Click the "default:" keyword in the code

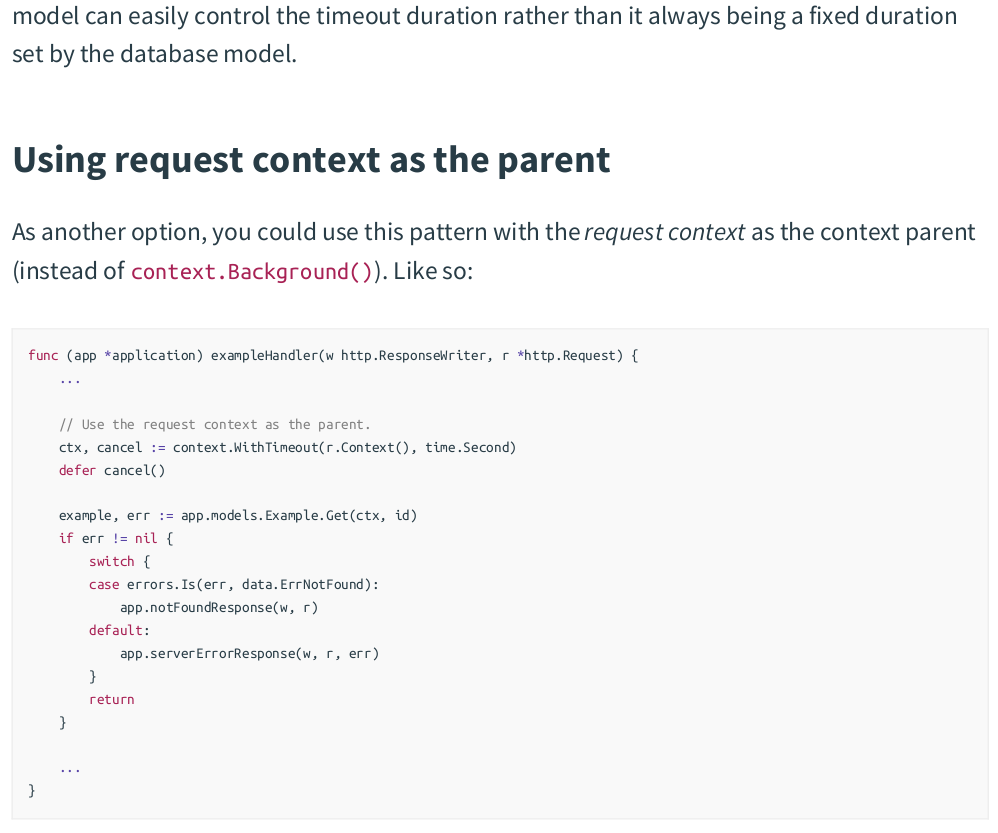[x=119, y=631]
